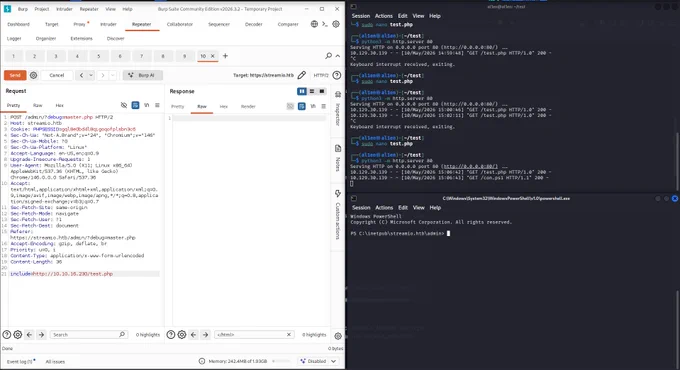Open the Decoder tool tab
The image size is (680, 370).
[x=254, y=24]
